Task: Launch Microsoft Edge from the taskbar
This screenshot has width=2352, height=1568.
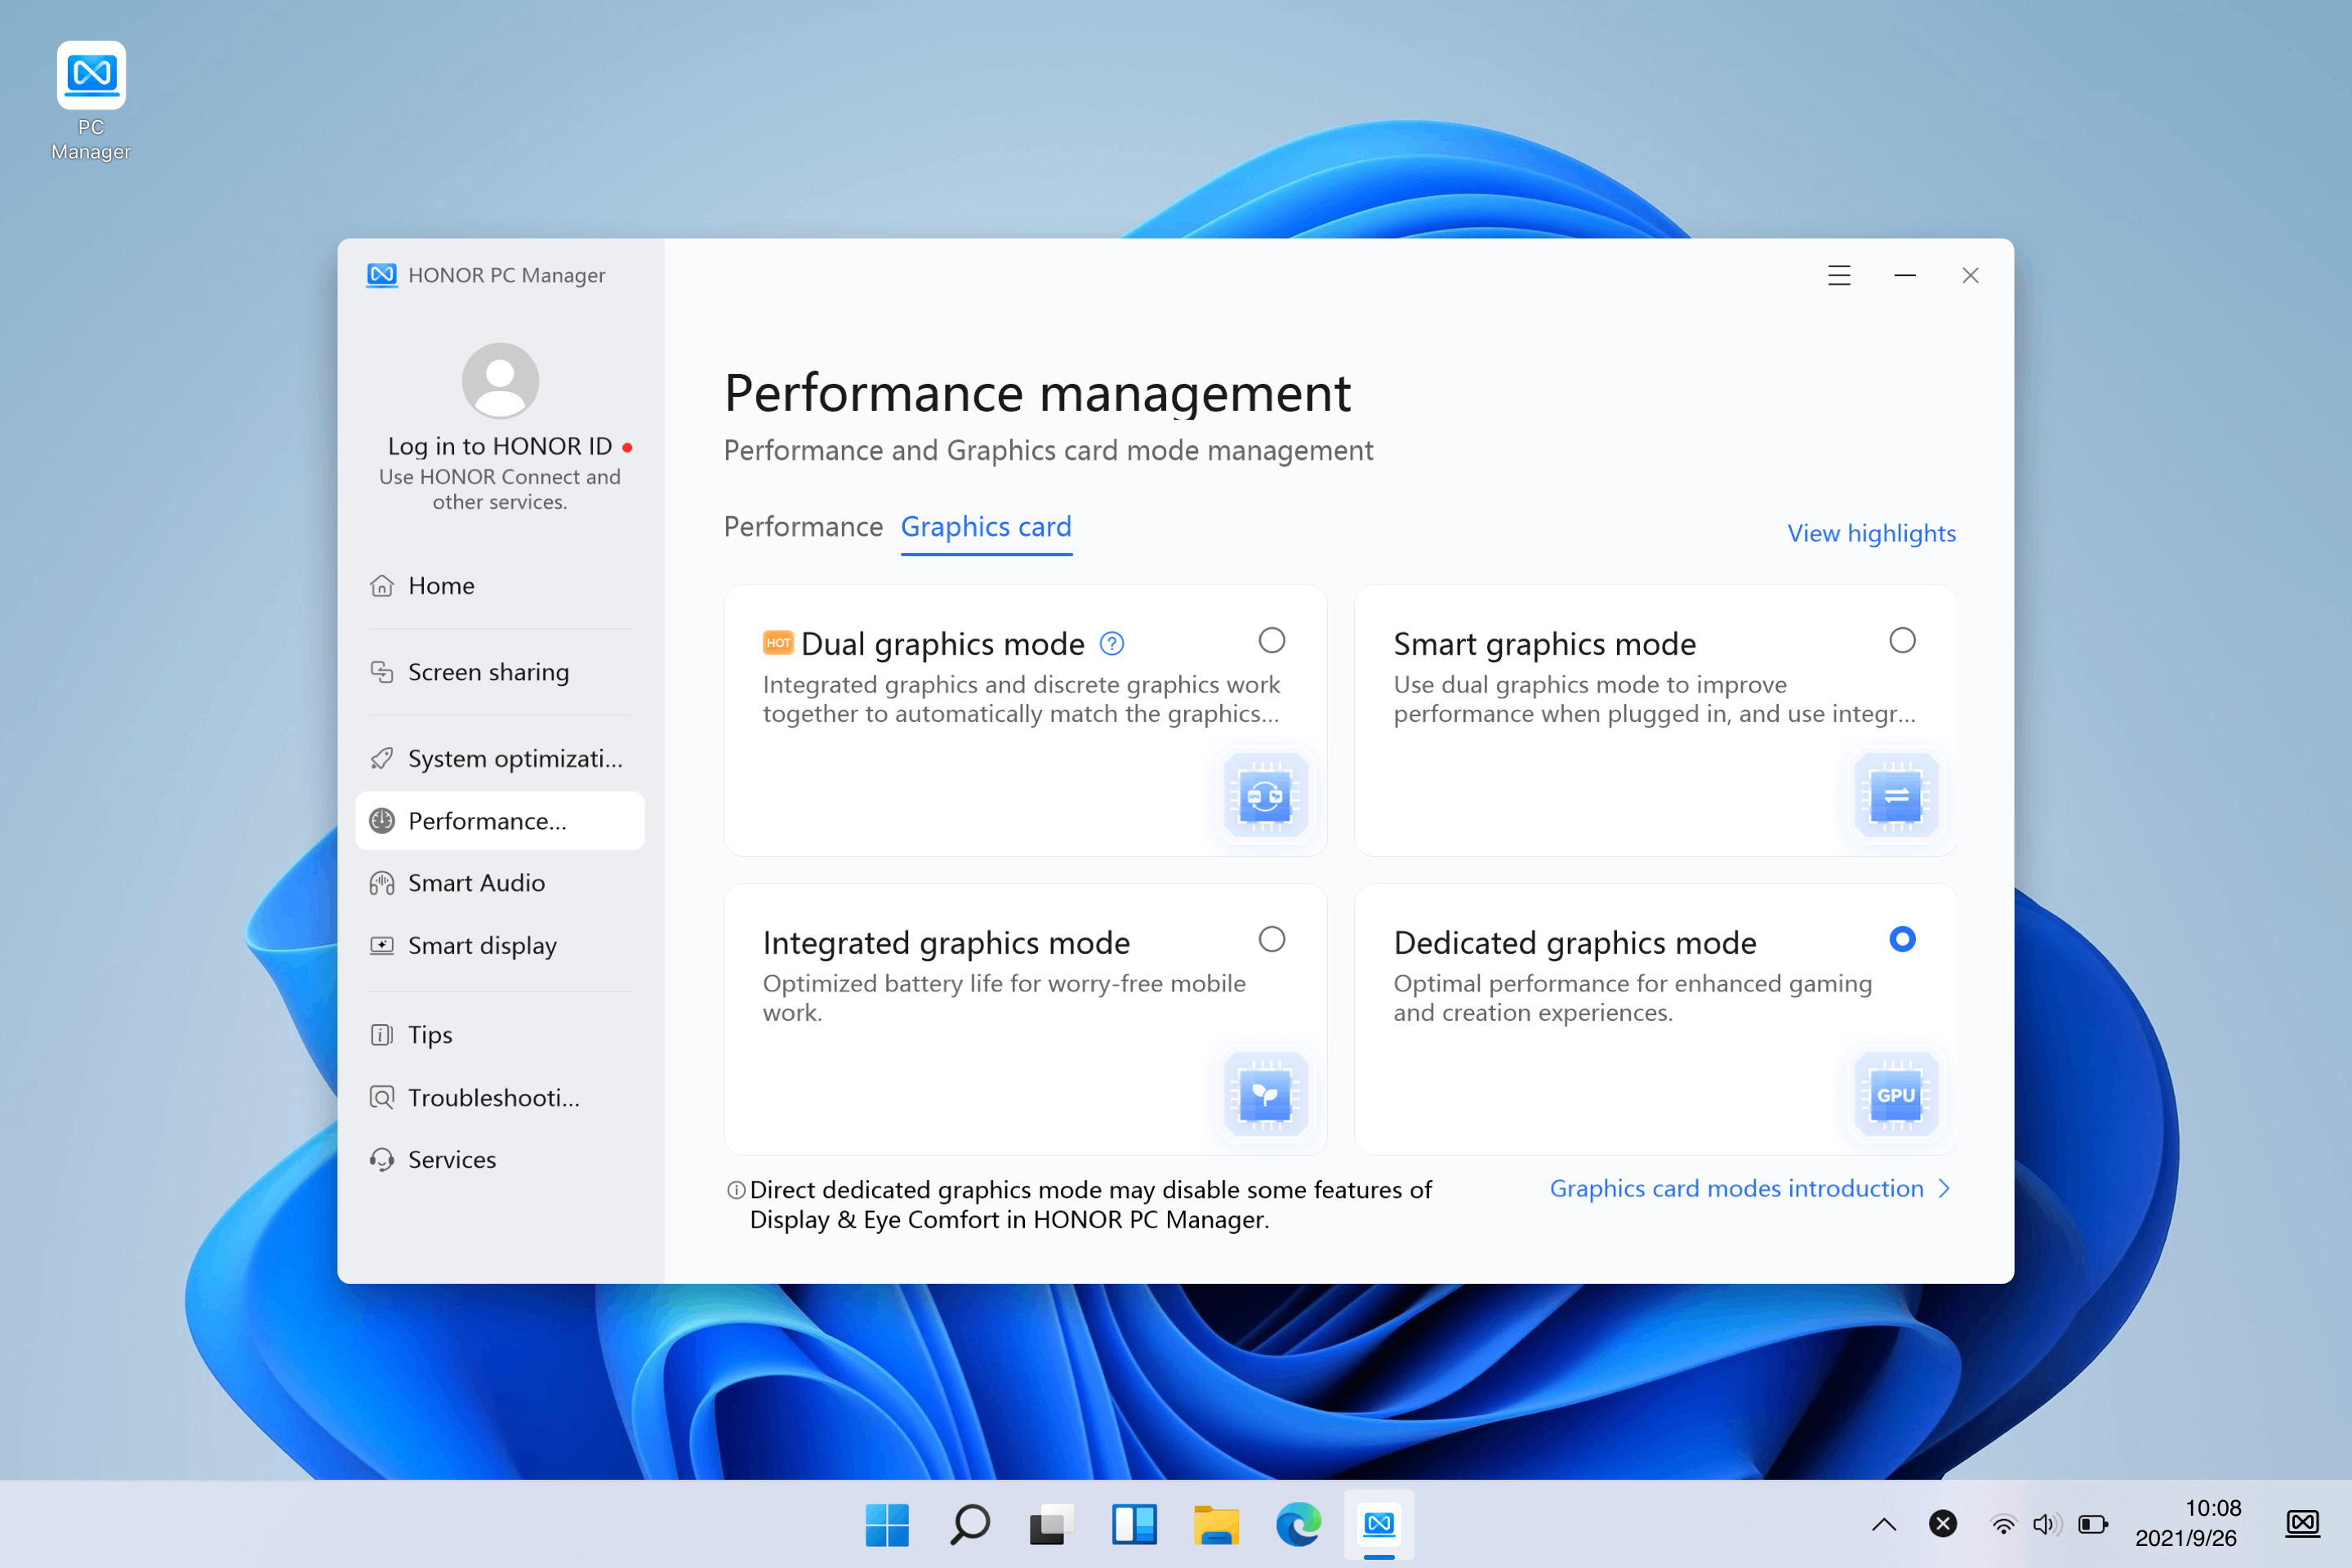Action: (1299, 1524)
